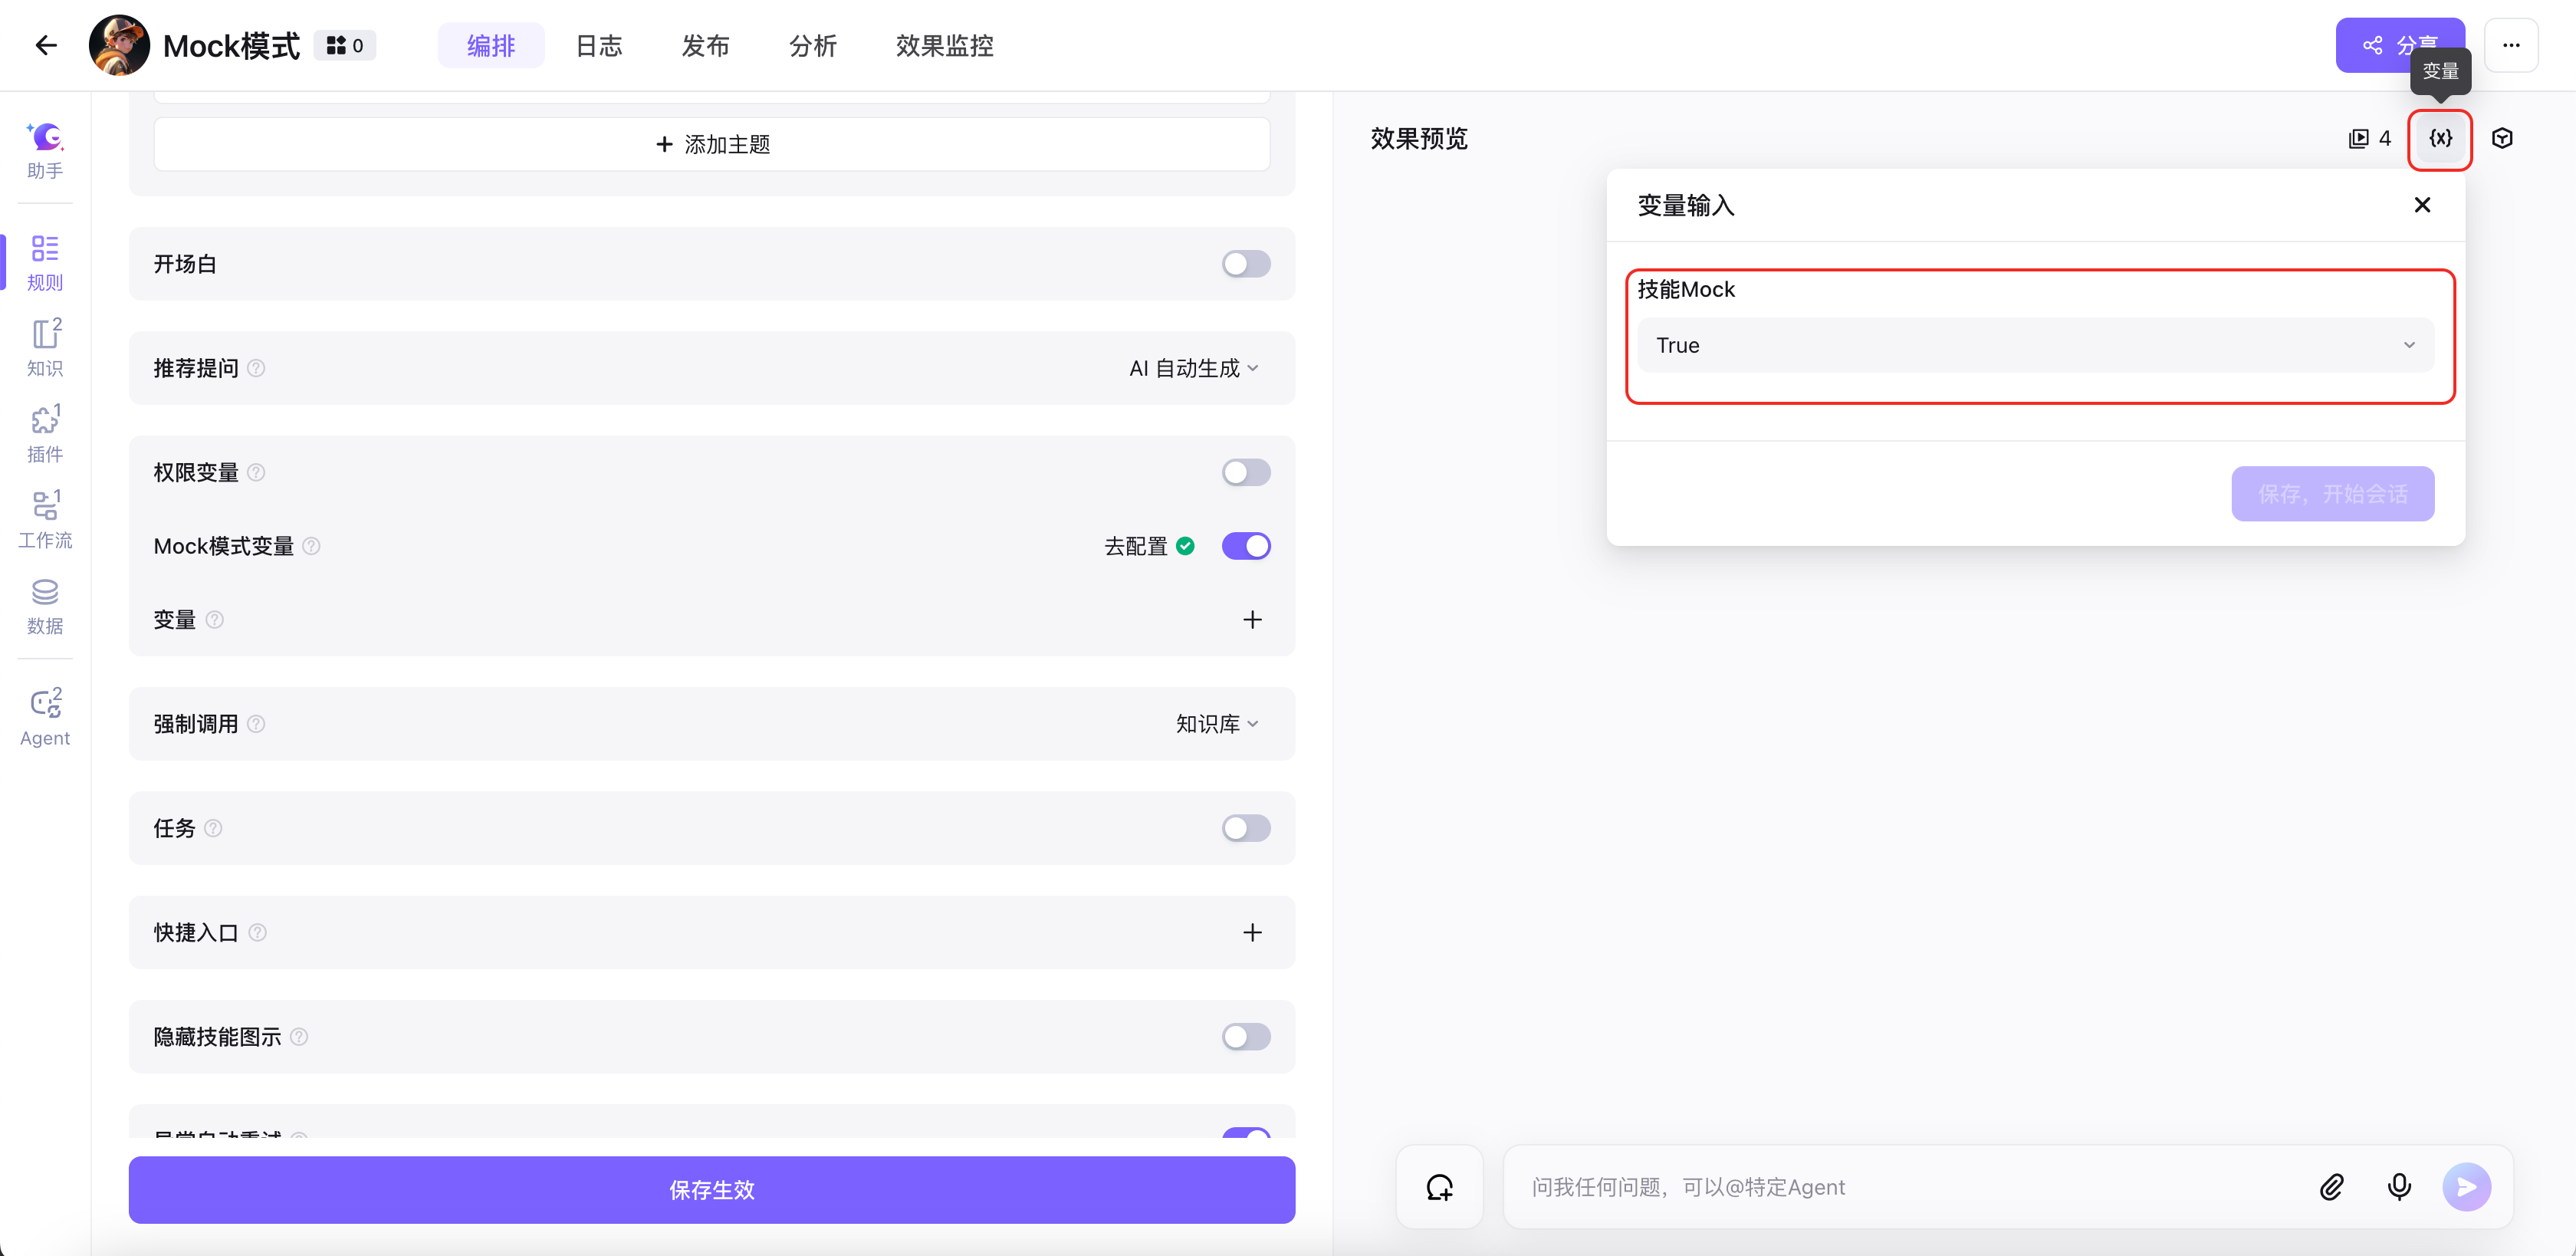Start a new chat with bubble-plus icon
This screenshot has height=1256, width=2576.
tap(1439, 1186)
